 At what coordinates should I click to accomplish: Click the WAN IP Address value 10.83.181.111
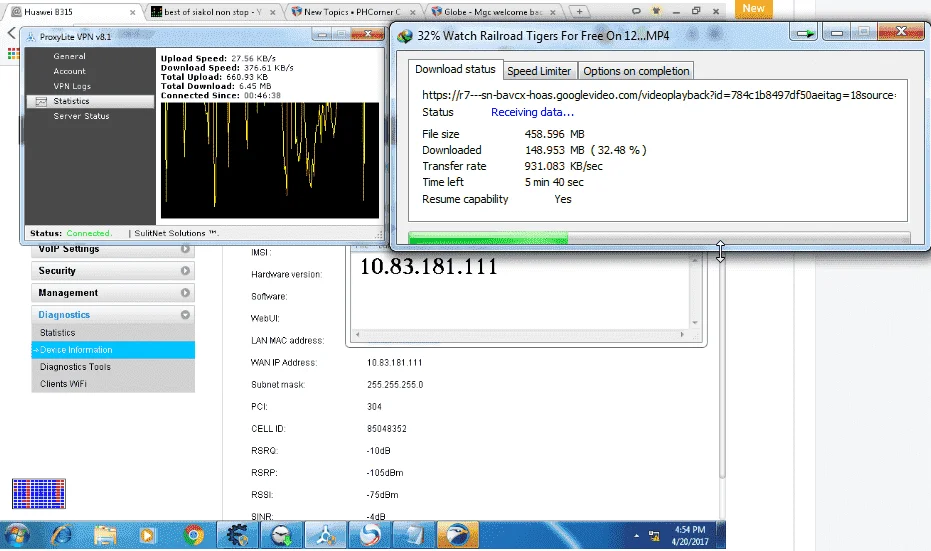[x=395, y=363]
